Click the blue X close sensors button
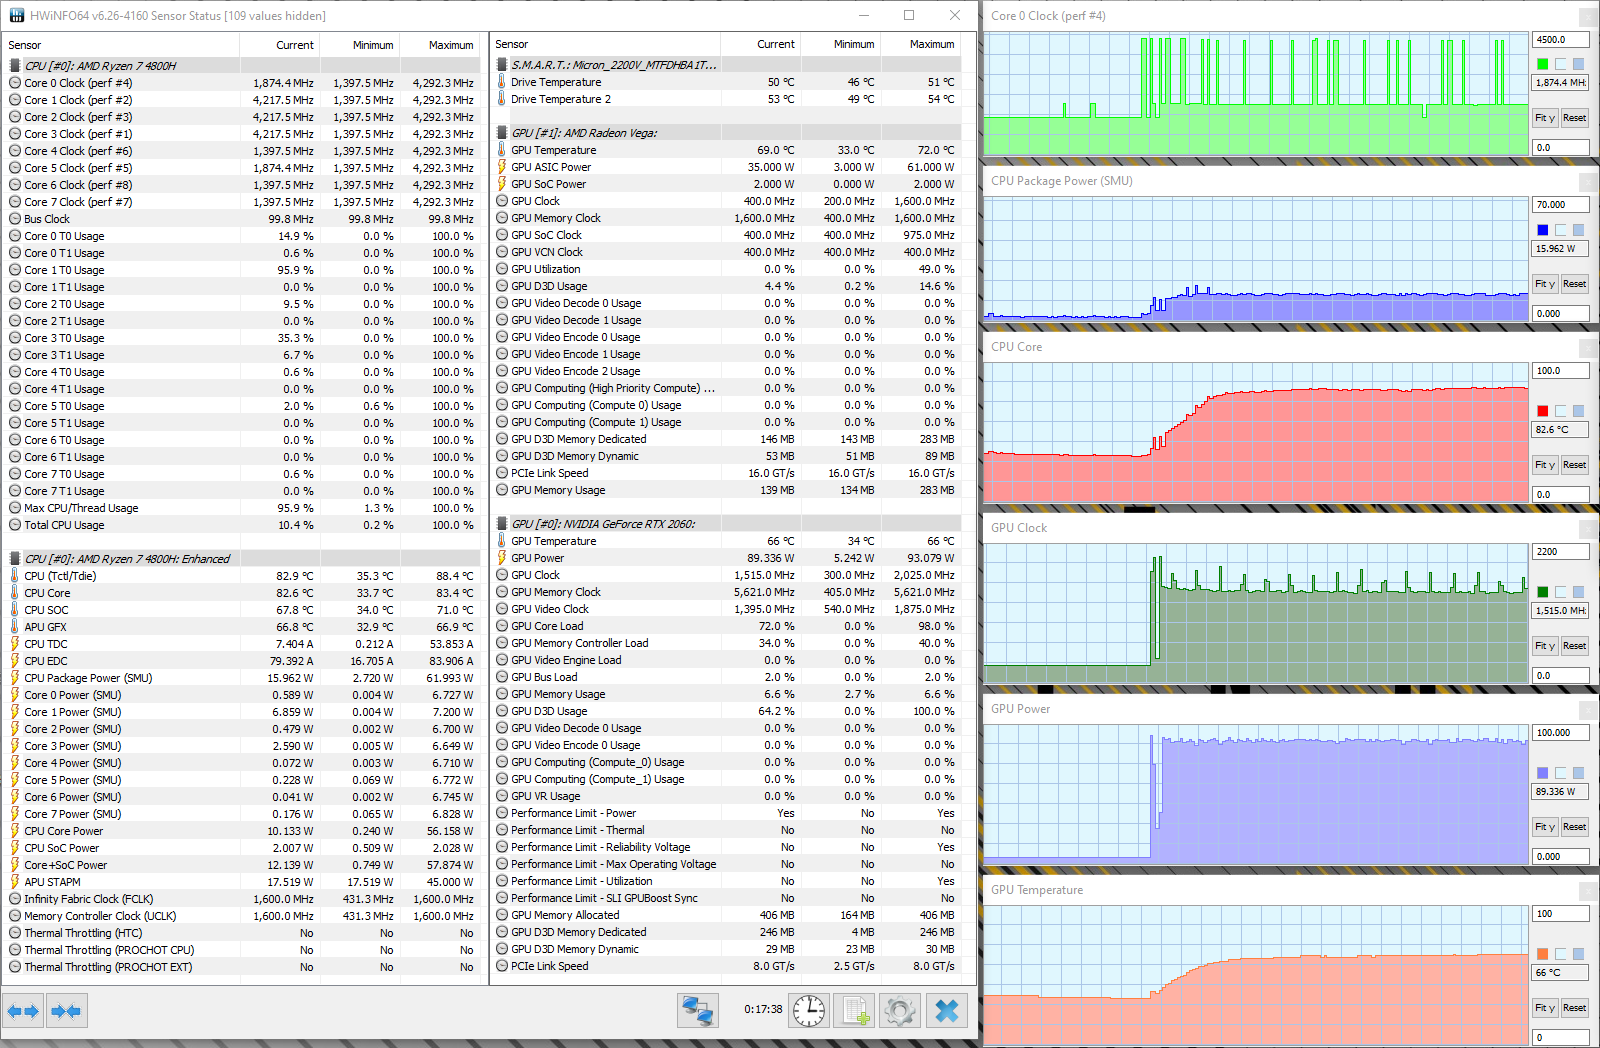 pos(947,1011)
